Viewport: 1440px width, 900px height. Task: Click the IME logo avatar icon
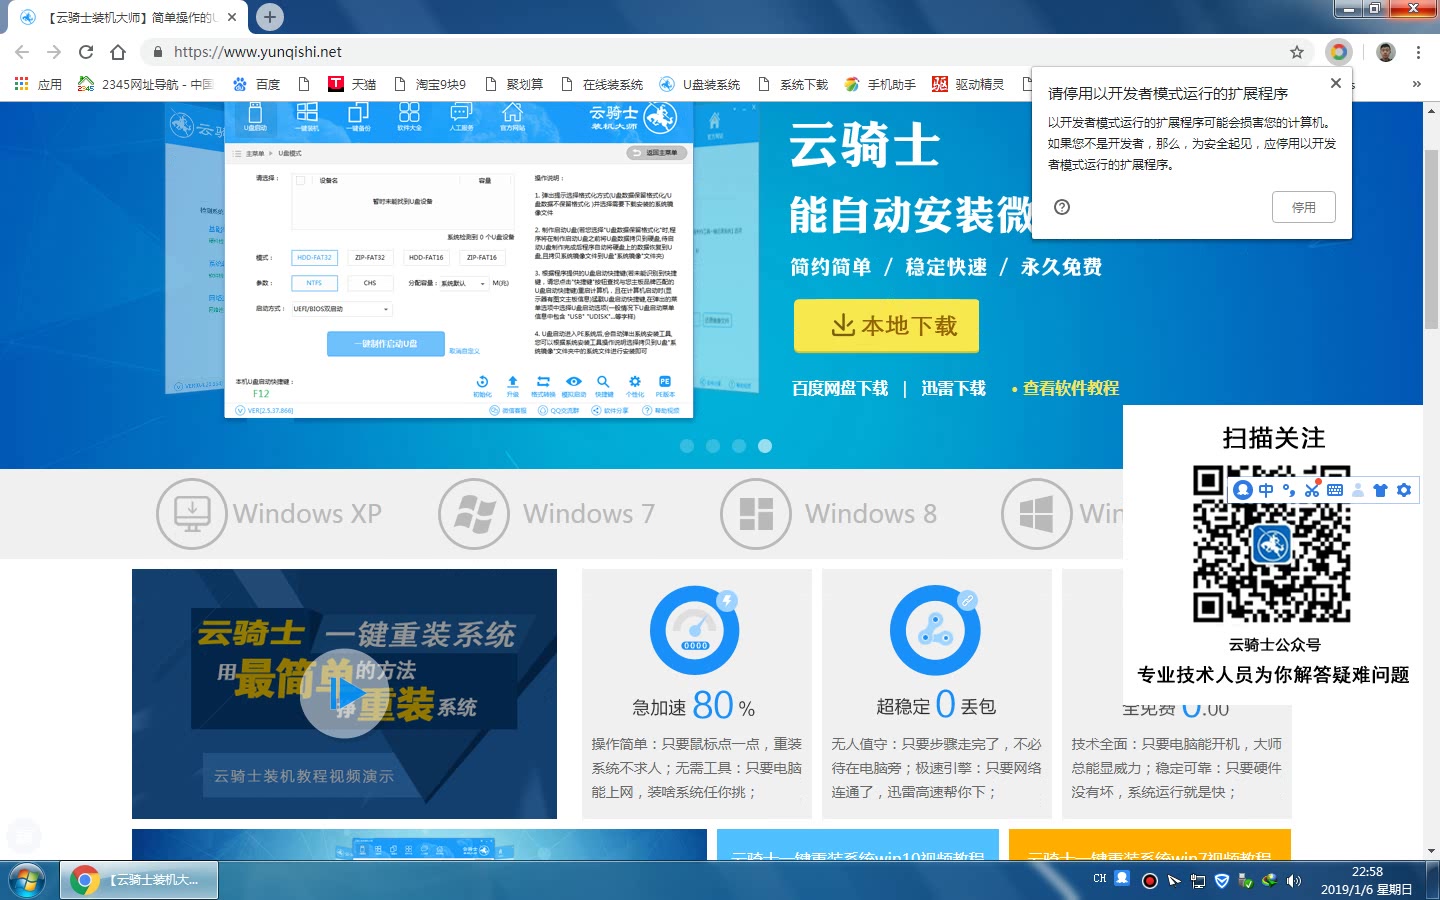point(1243,490)
